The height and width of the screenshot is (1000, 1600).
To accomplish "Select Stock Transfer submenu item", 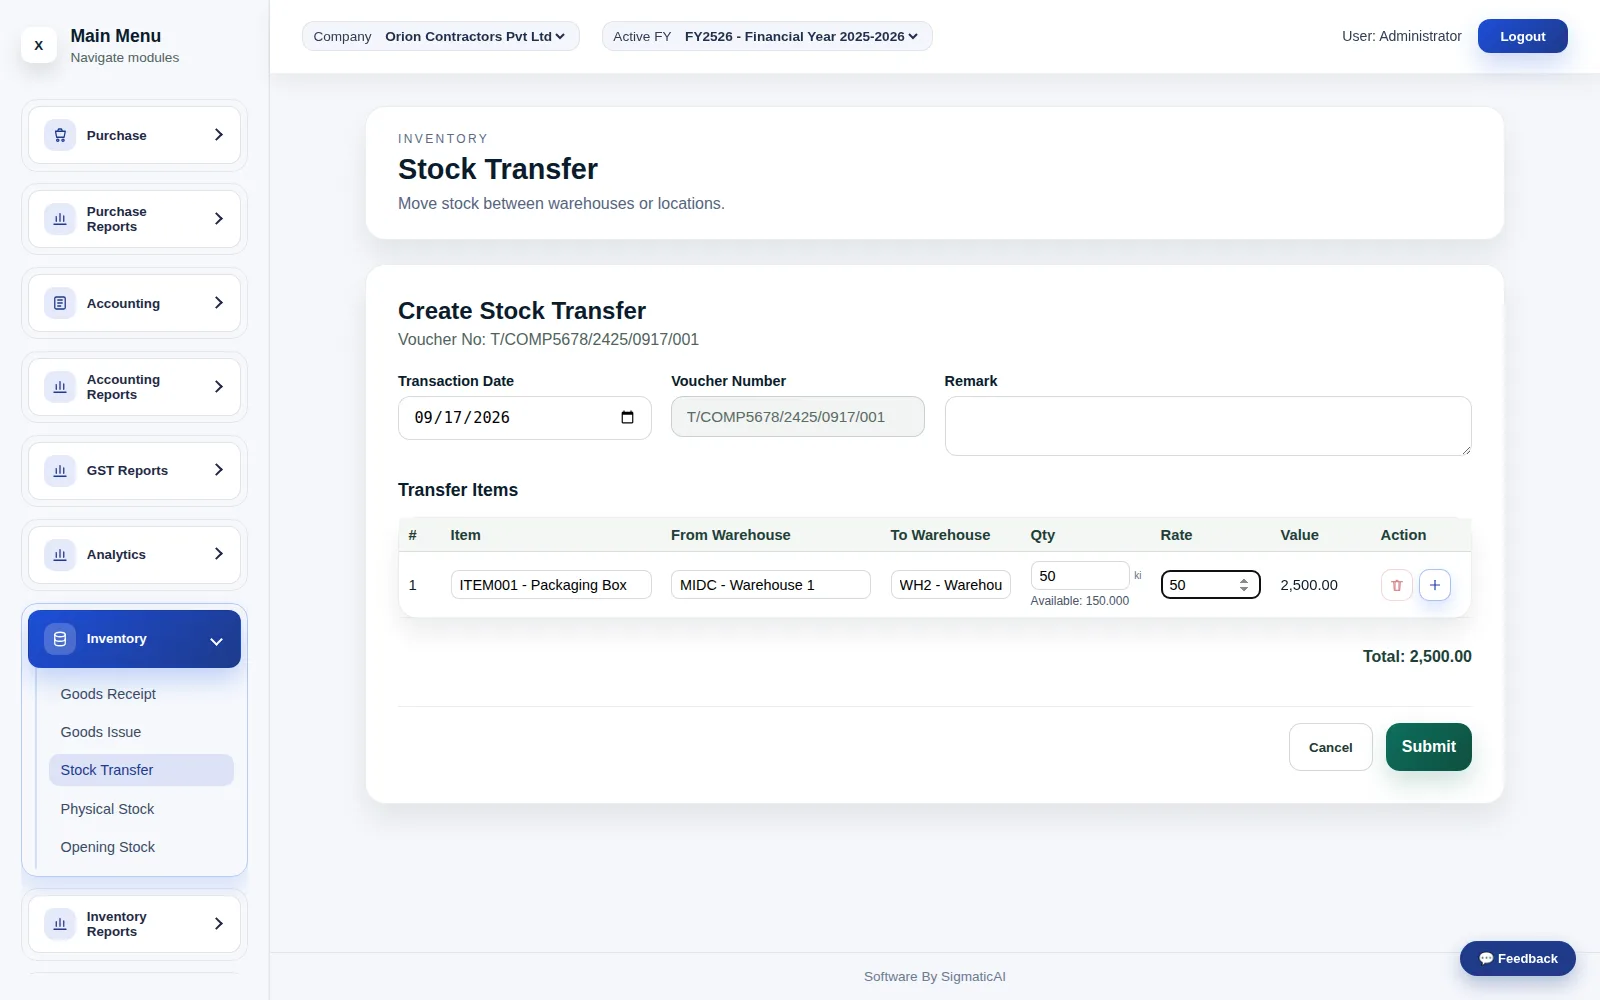I will tap(141, 770).
